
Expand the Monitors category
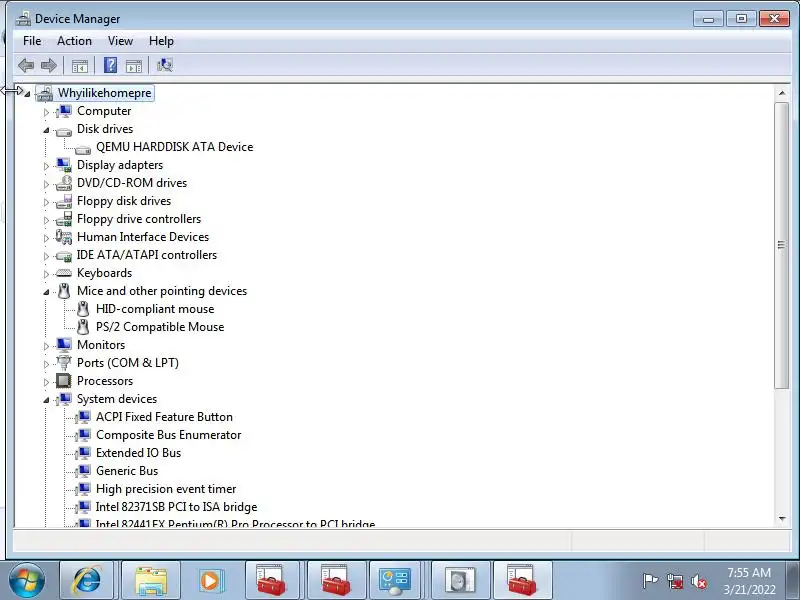point(46,346)
